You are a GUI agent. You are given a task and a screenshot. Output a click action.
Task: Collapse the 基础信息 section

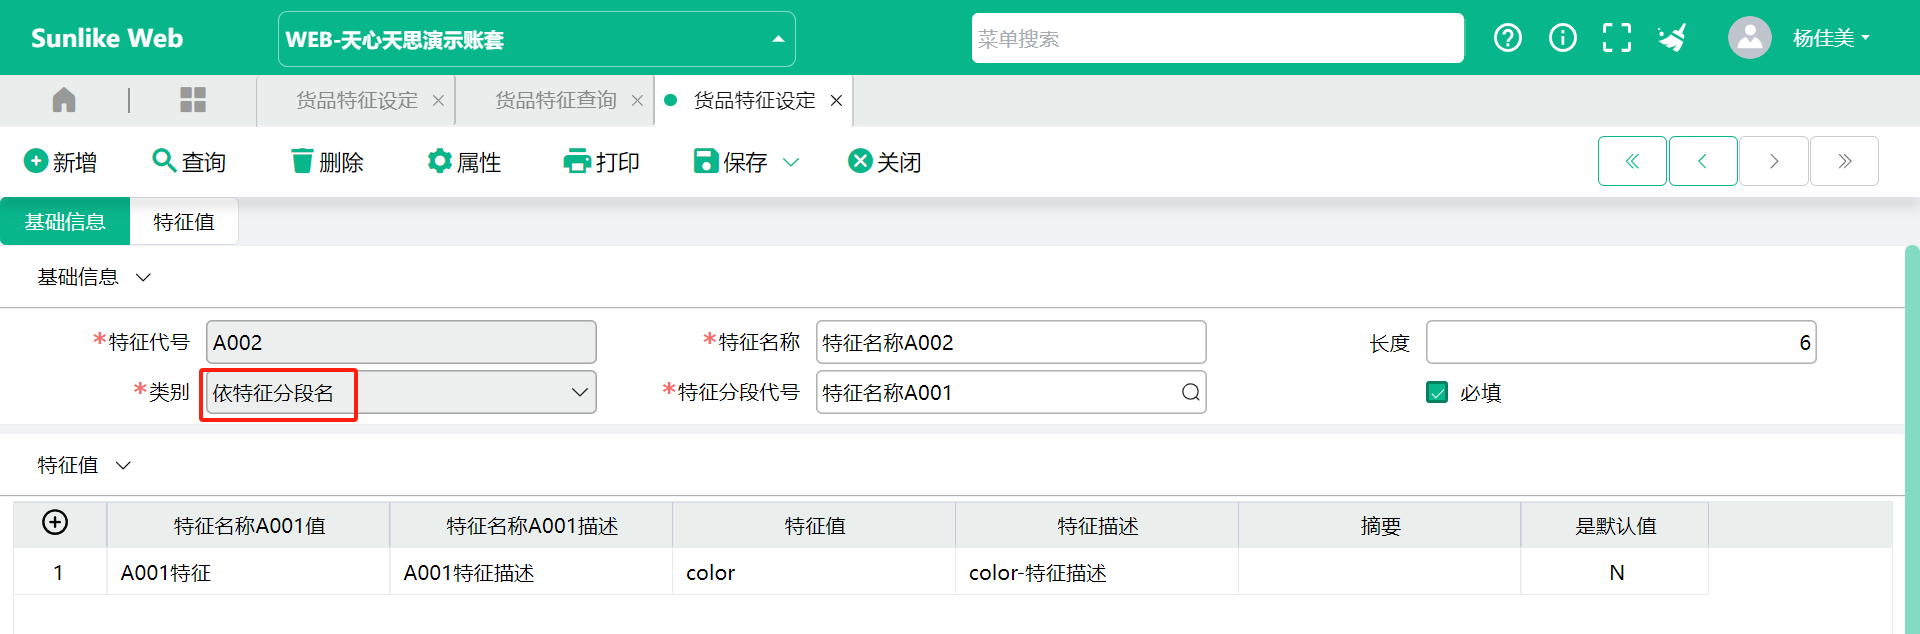[x=143, y=277]
